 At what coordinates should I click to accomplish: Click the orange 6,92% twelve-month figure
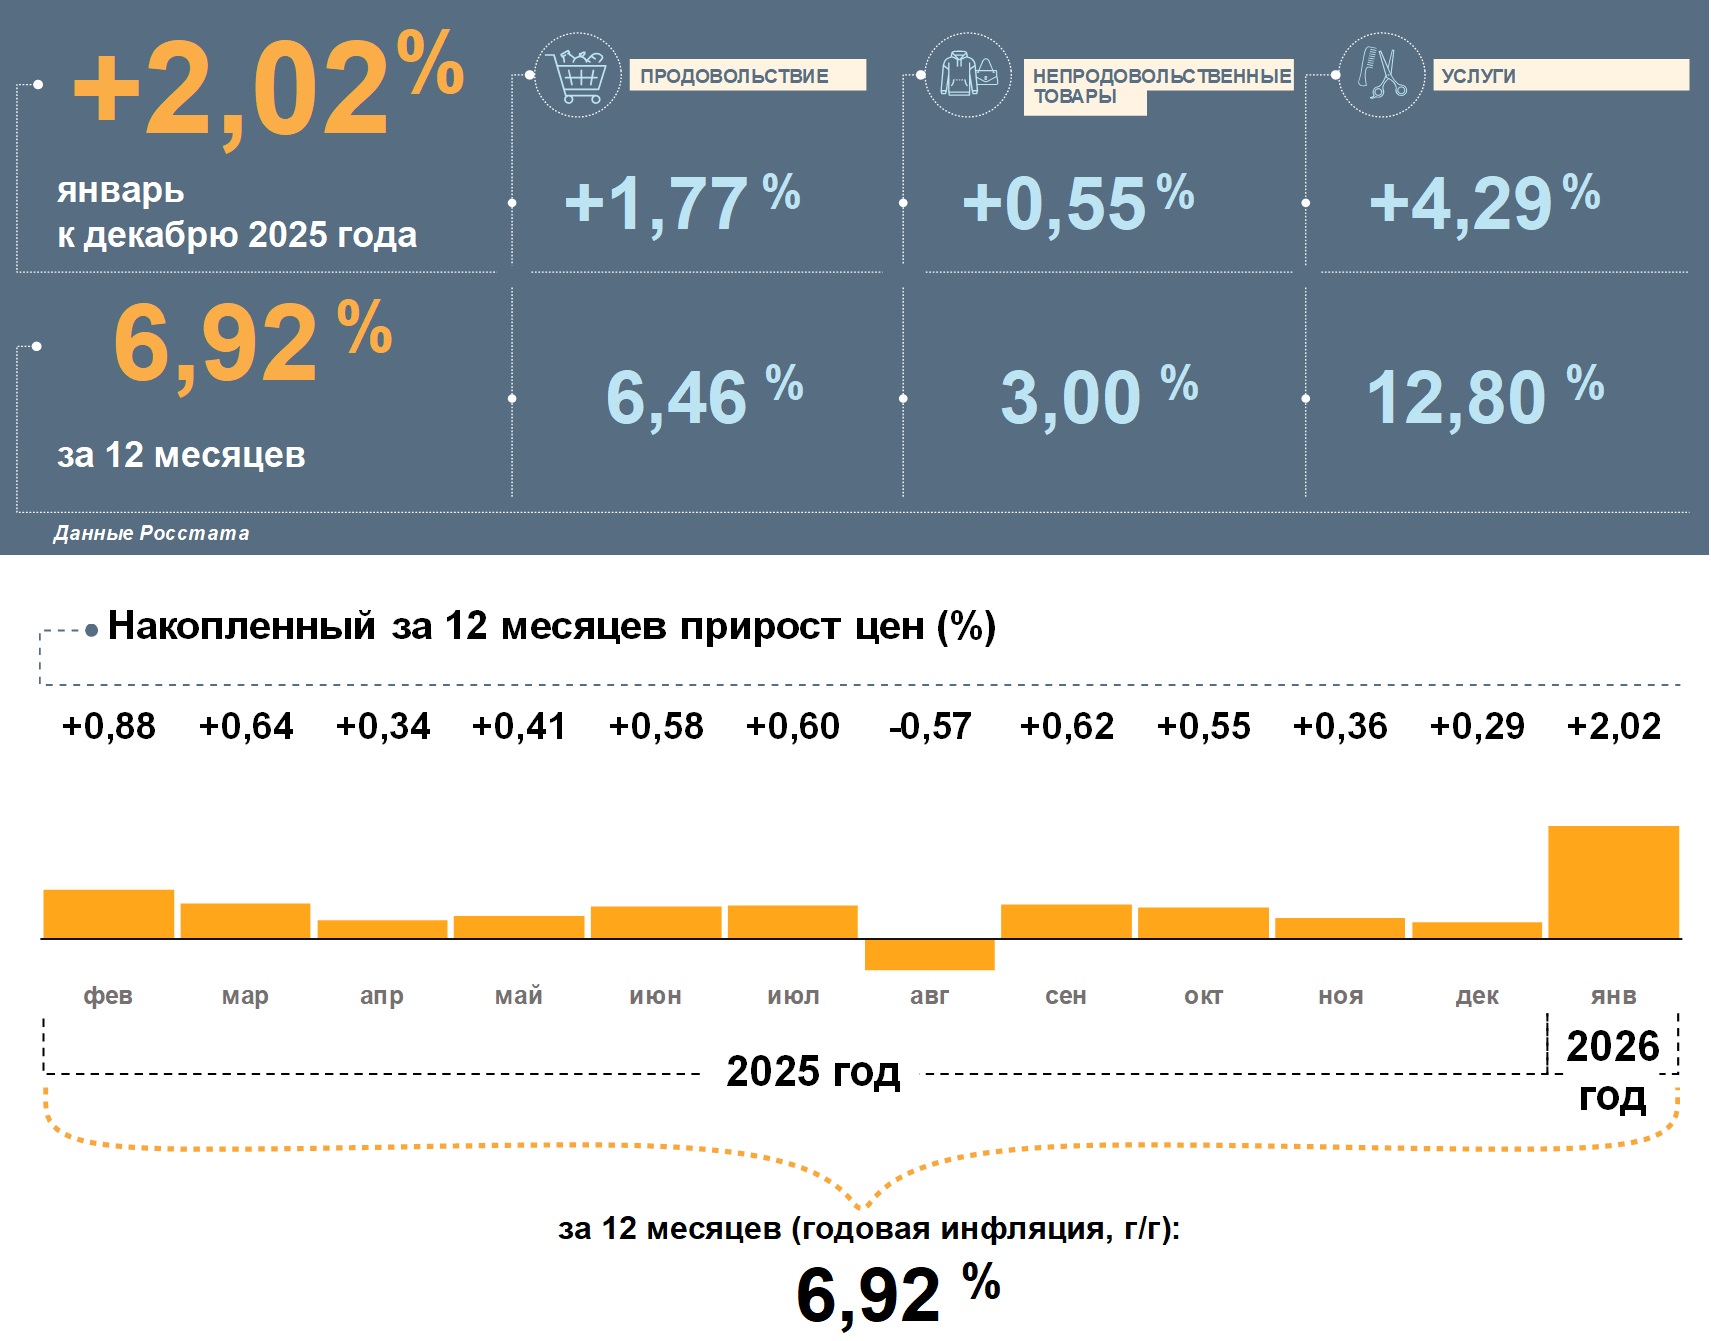[252, 342]
